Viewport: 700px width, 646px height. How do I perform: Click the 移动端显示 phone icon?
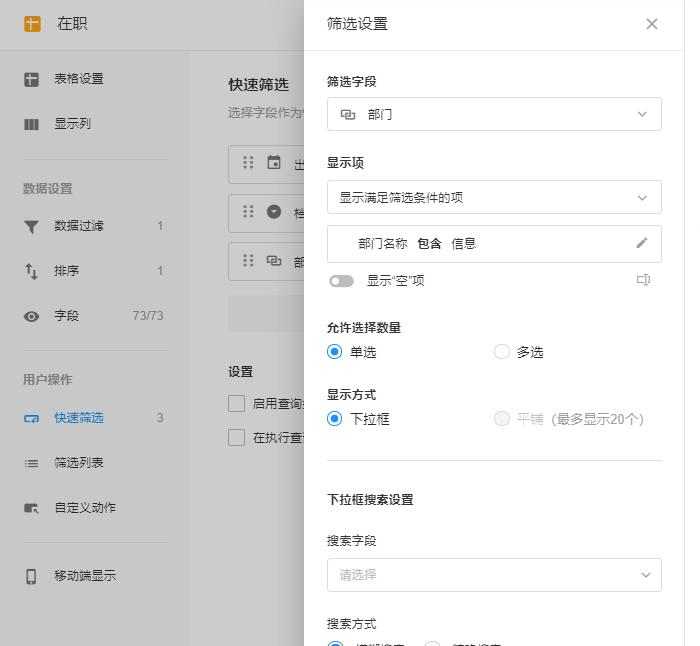pos(32,576)
